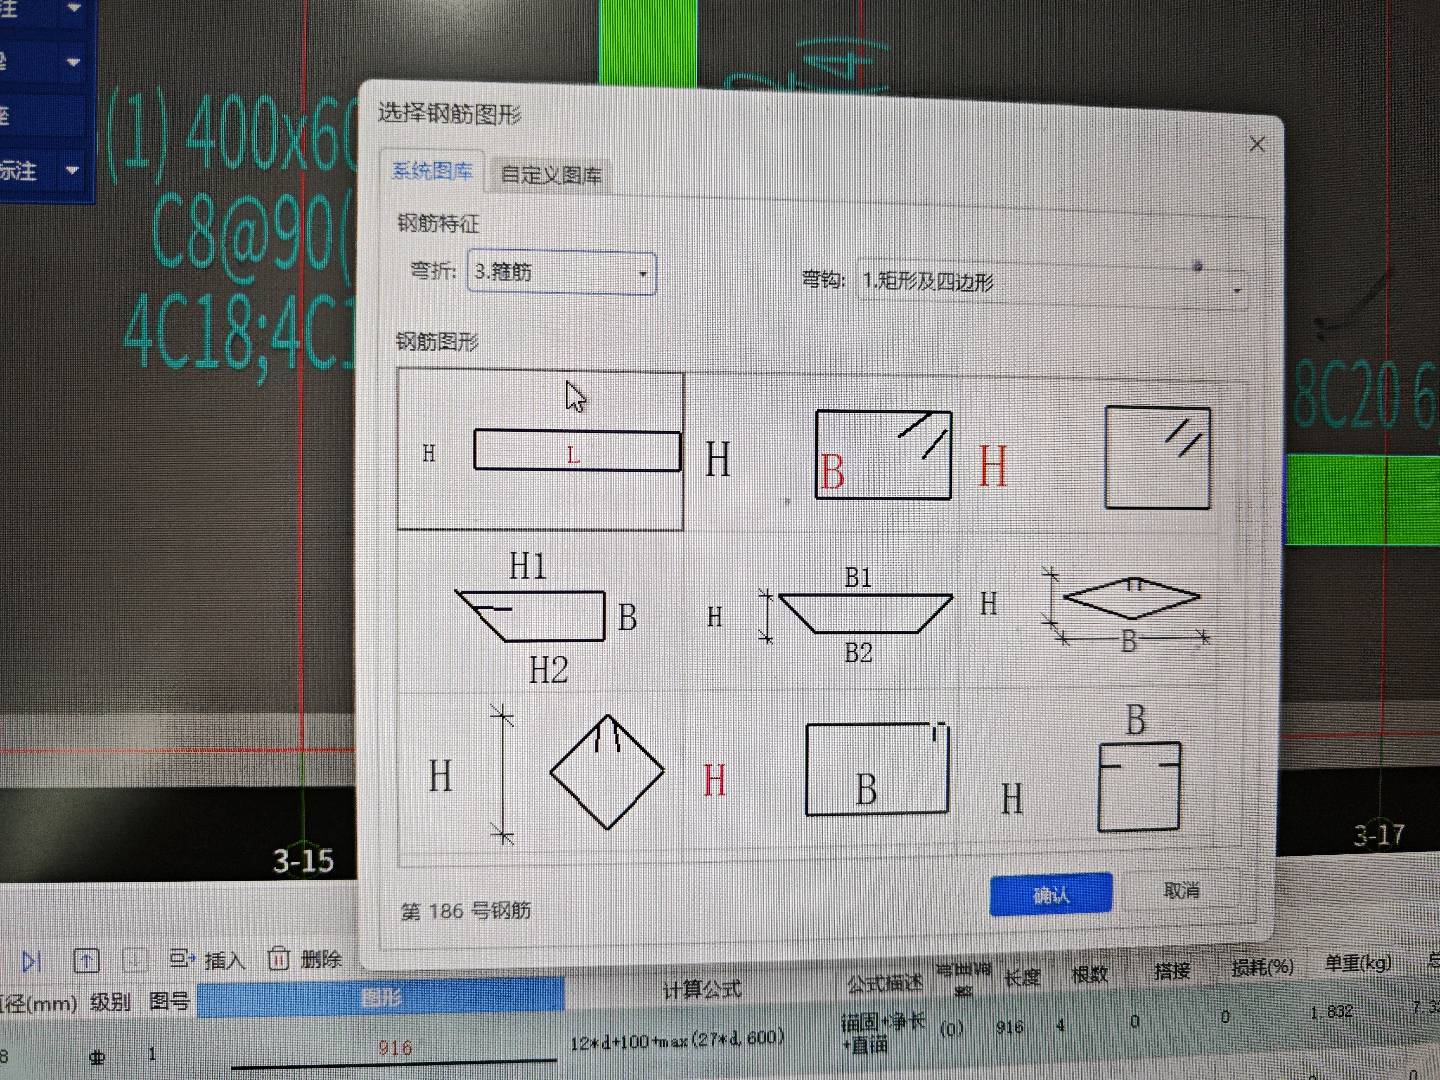Select the red 916 shape cell
The image size is (1440, 1080).
click(395, 1047)
